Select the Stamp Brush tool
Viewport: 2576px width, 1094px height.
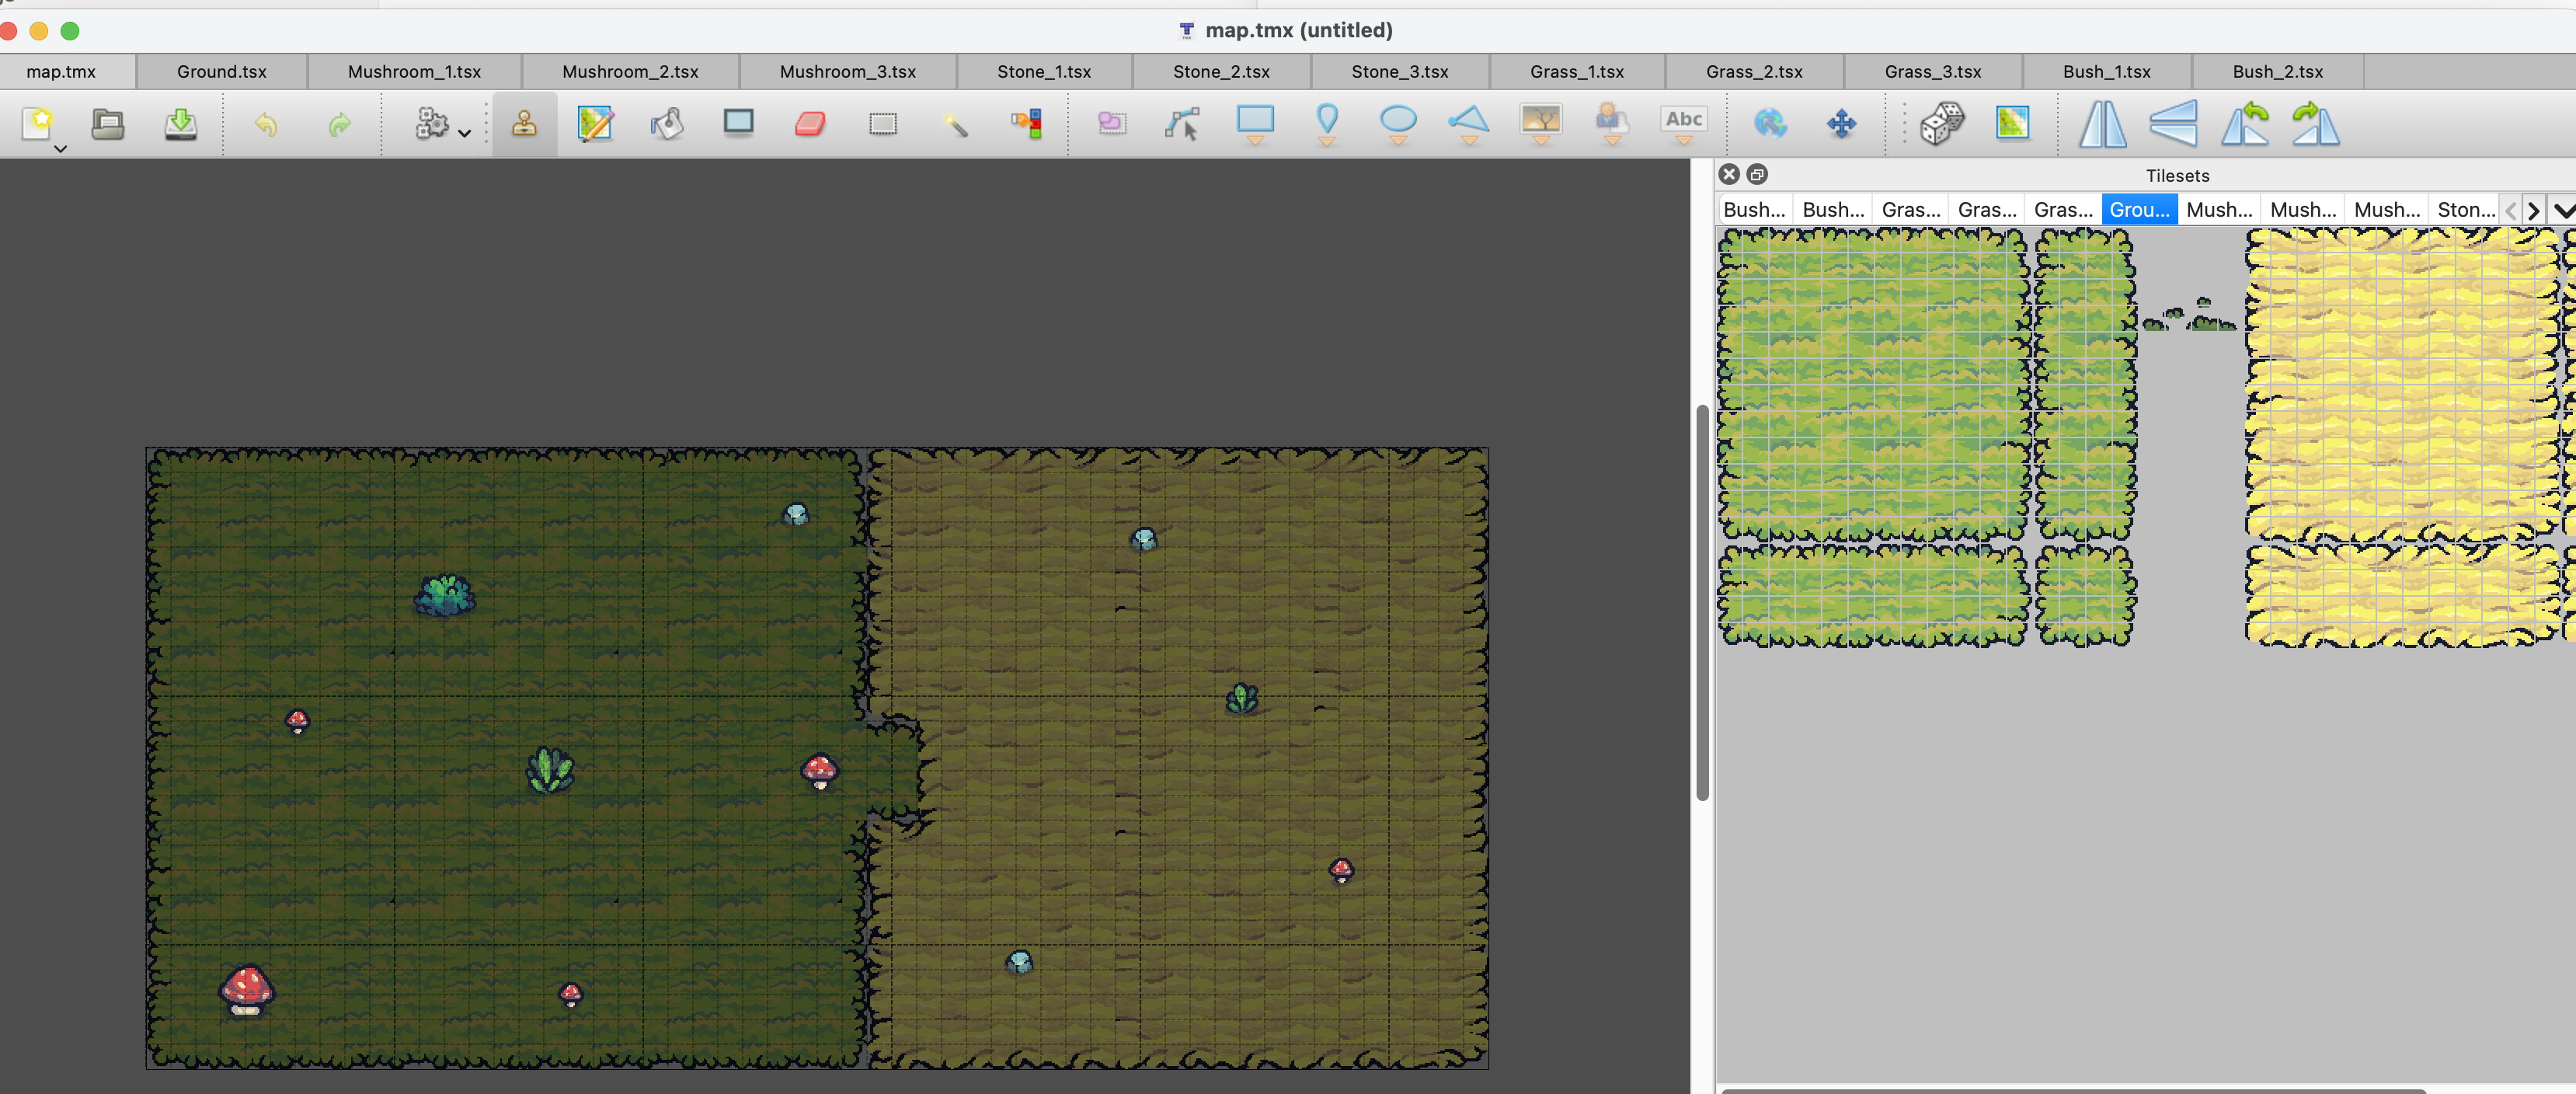(523, 123)
